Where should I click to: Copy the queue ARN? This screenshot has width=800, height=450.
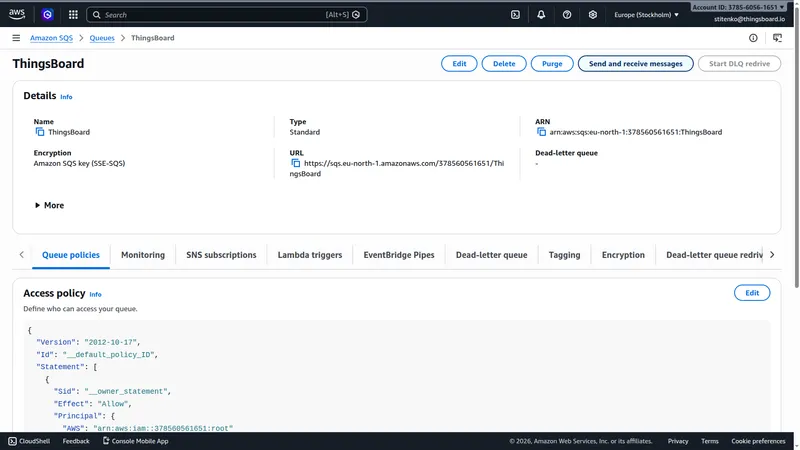pyautogui.click(x=541, y=132)
